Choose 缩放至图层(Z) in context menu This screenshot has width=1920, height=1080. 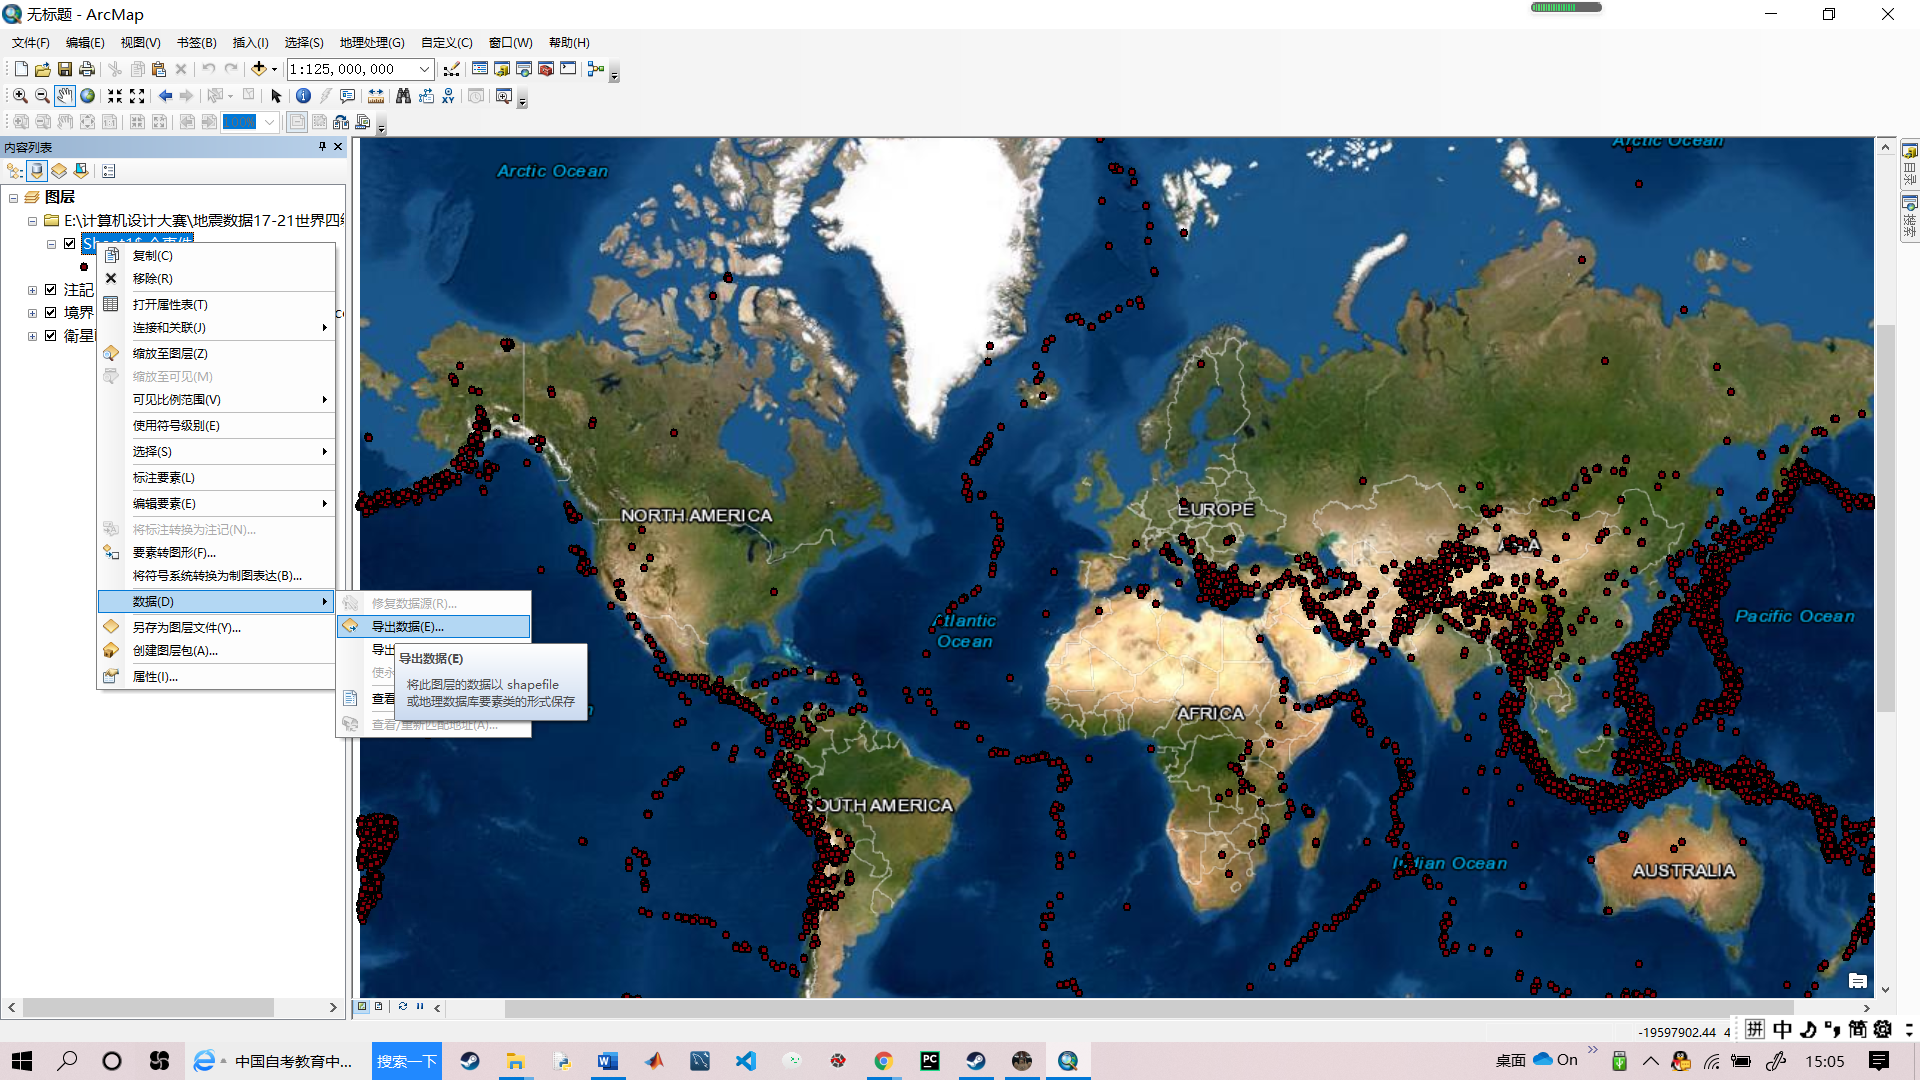click(x=217, y=353)
